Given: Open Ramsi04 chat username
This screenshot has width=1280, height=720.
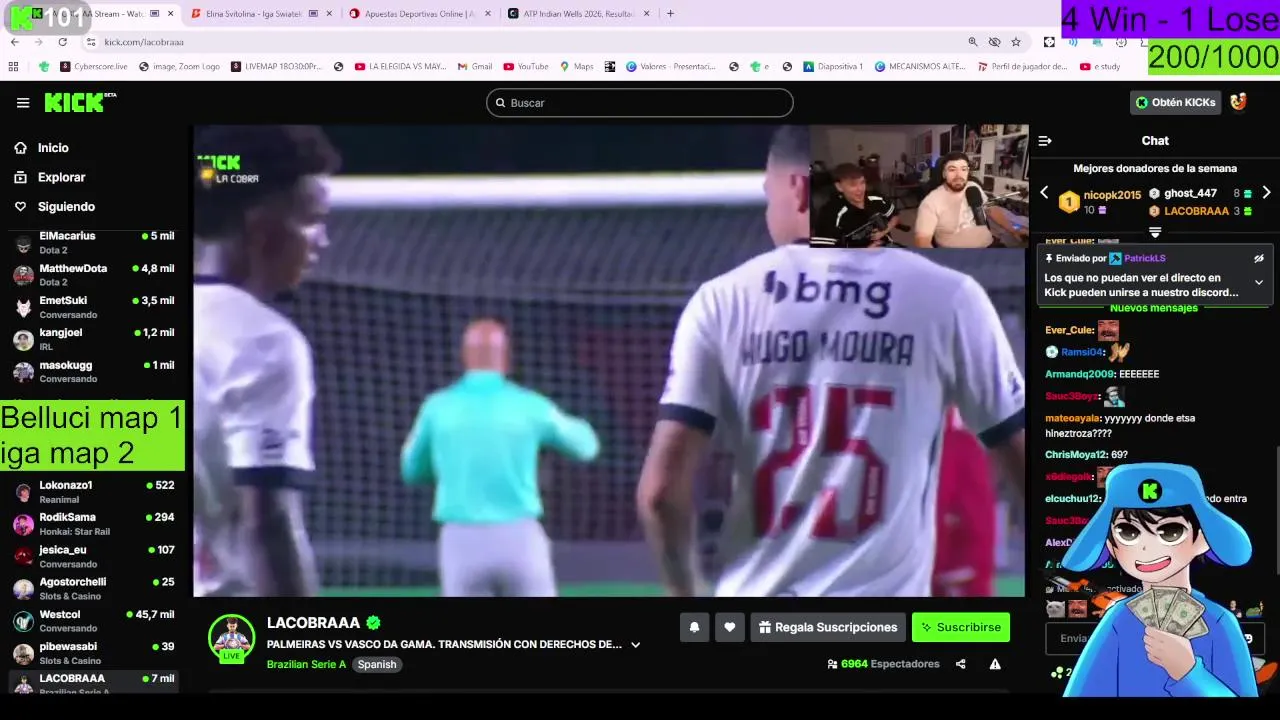Looking at the screenshot, I should 1080,352.
